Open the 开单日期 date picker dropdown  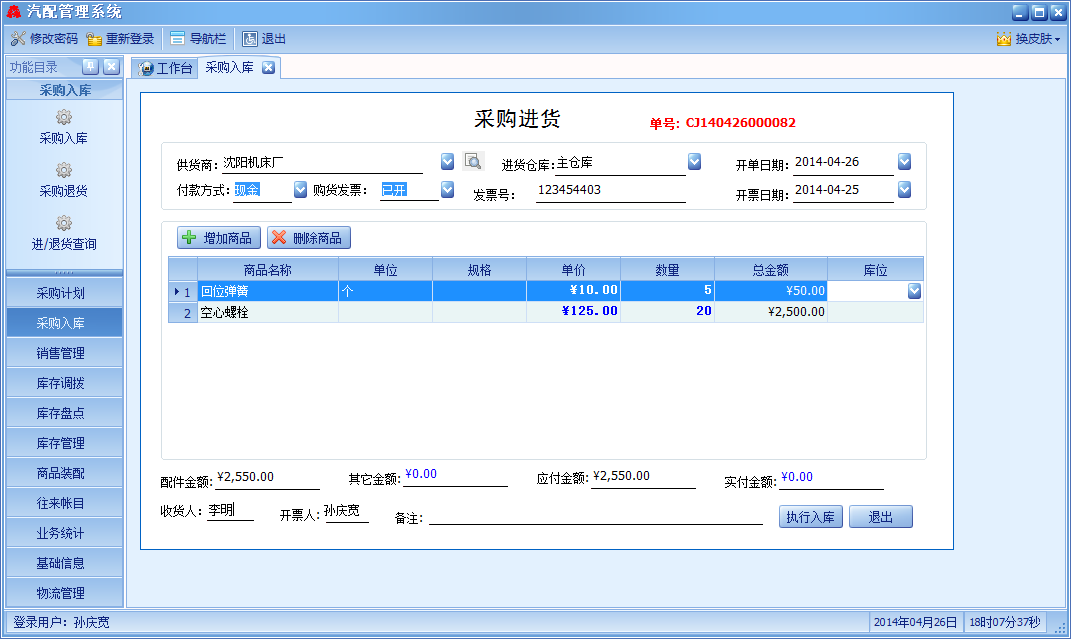coord(904,161)
